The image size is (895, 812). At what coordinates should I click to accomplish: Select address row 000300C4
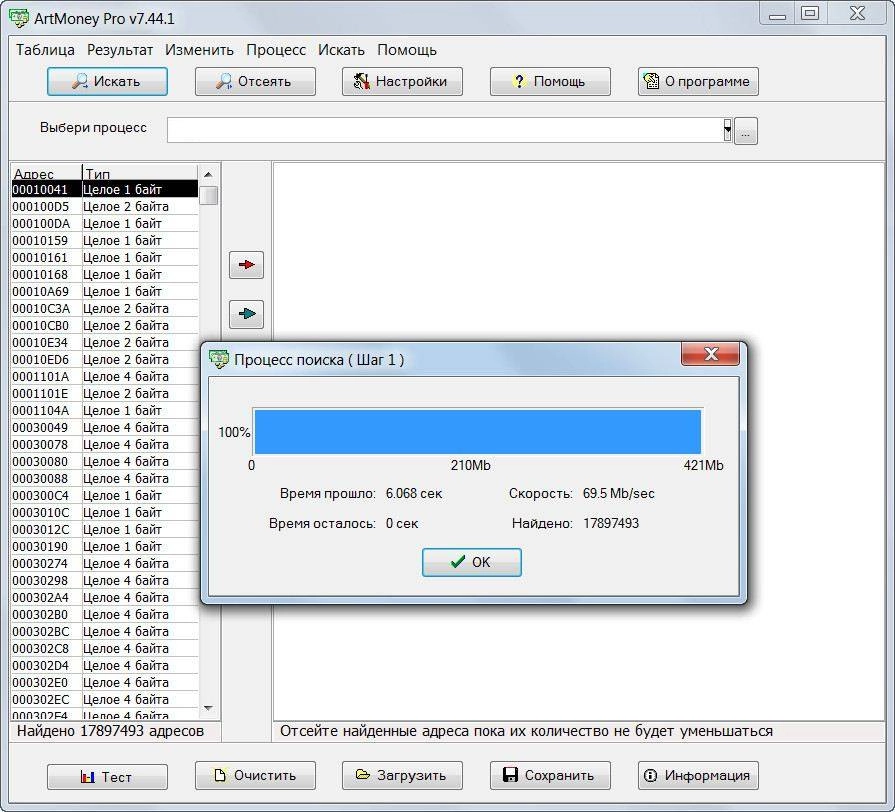(x=105, y=496)
